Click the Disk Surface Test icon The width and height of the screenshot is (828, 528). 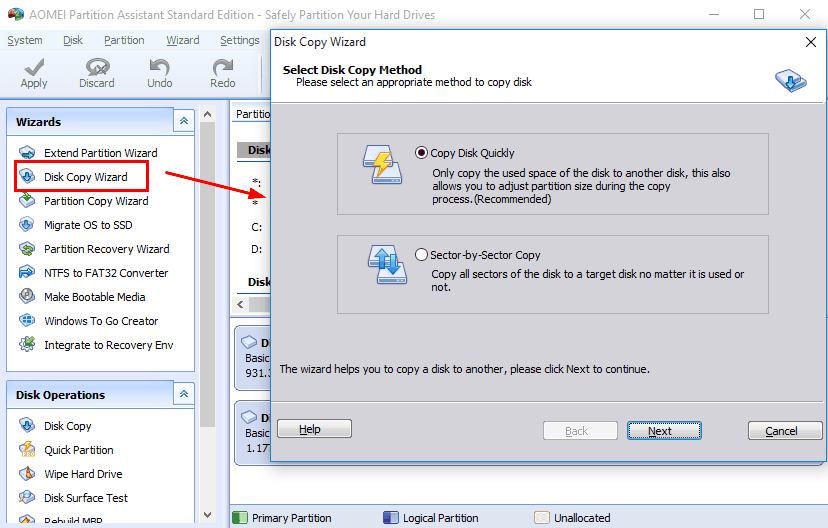click(27, 497)
